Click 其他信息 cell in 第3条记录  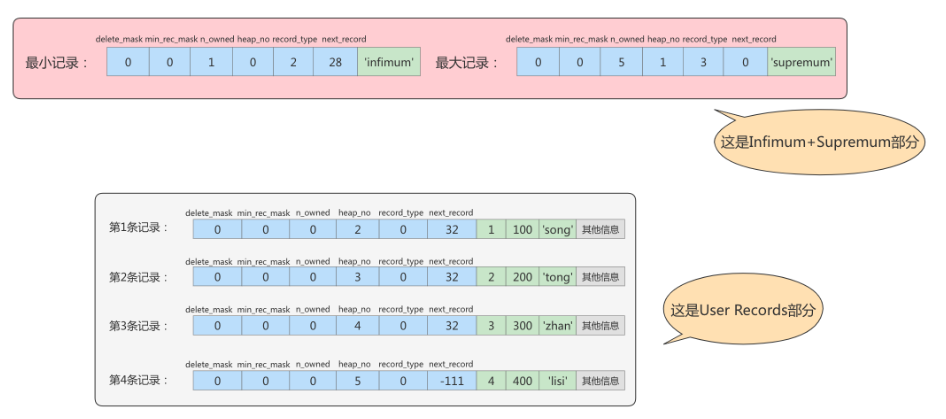(600, 325)
